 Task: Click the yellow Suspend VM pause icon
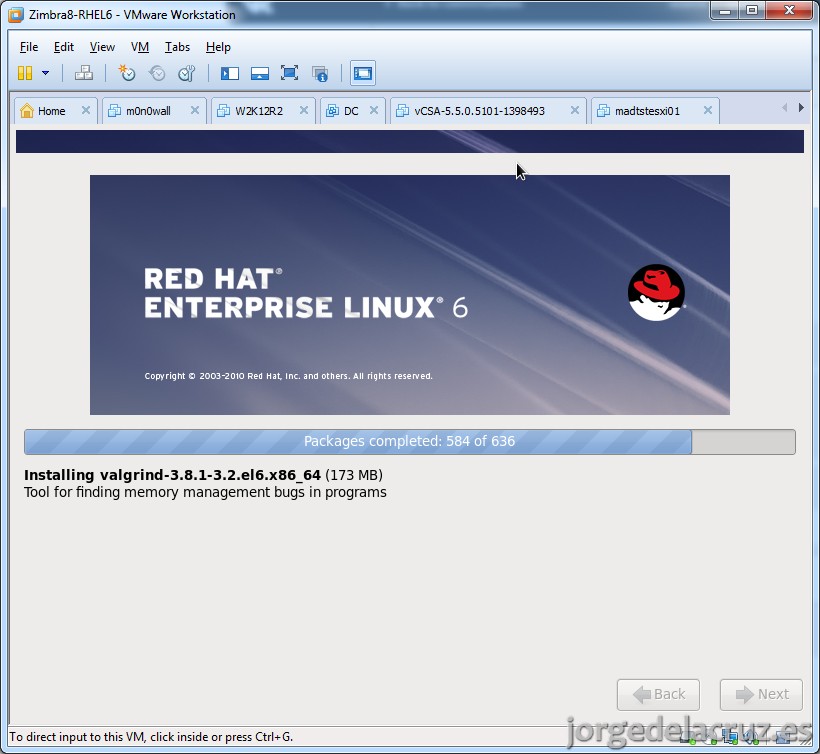point(25,73)
